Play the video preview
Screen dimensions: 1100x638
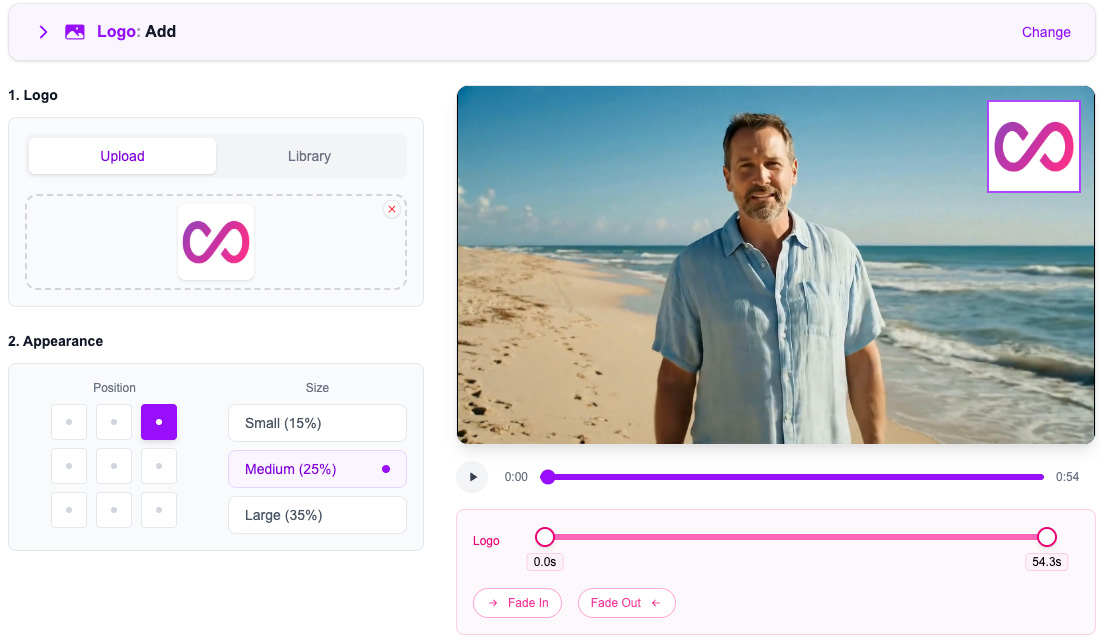coord(472,477)
